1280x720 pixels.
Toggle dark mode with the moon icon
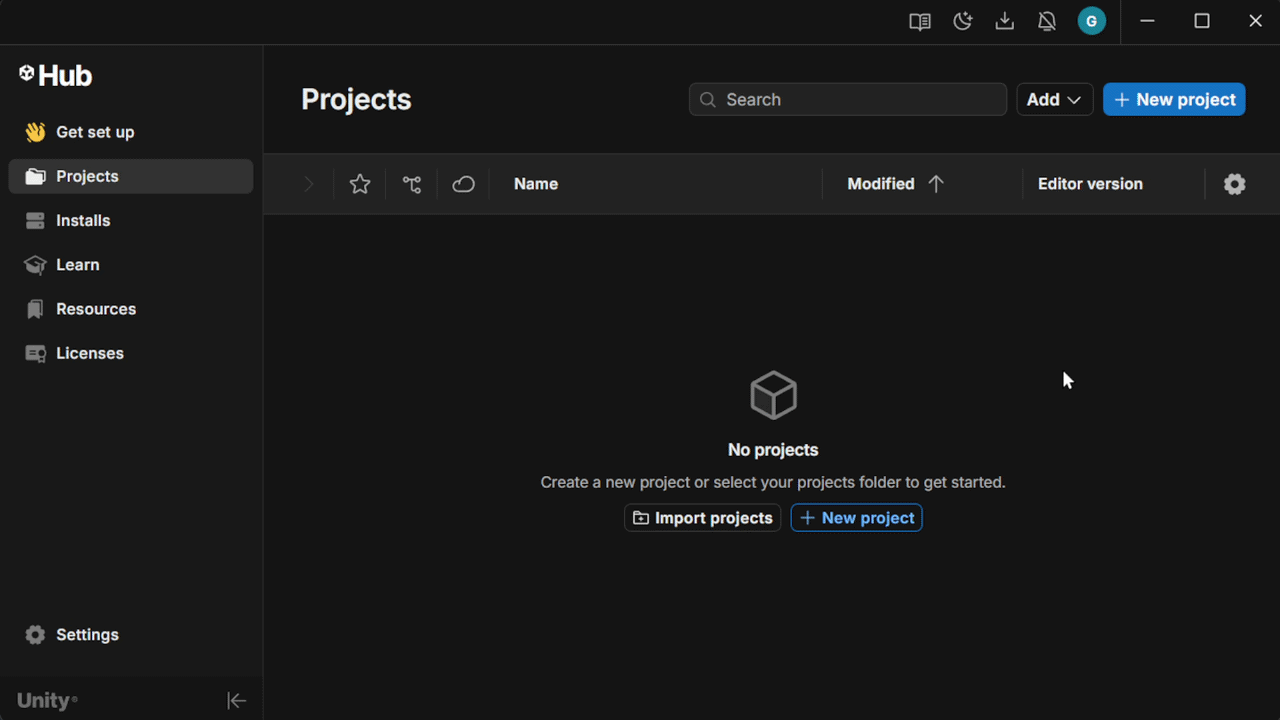coord(962,20)
